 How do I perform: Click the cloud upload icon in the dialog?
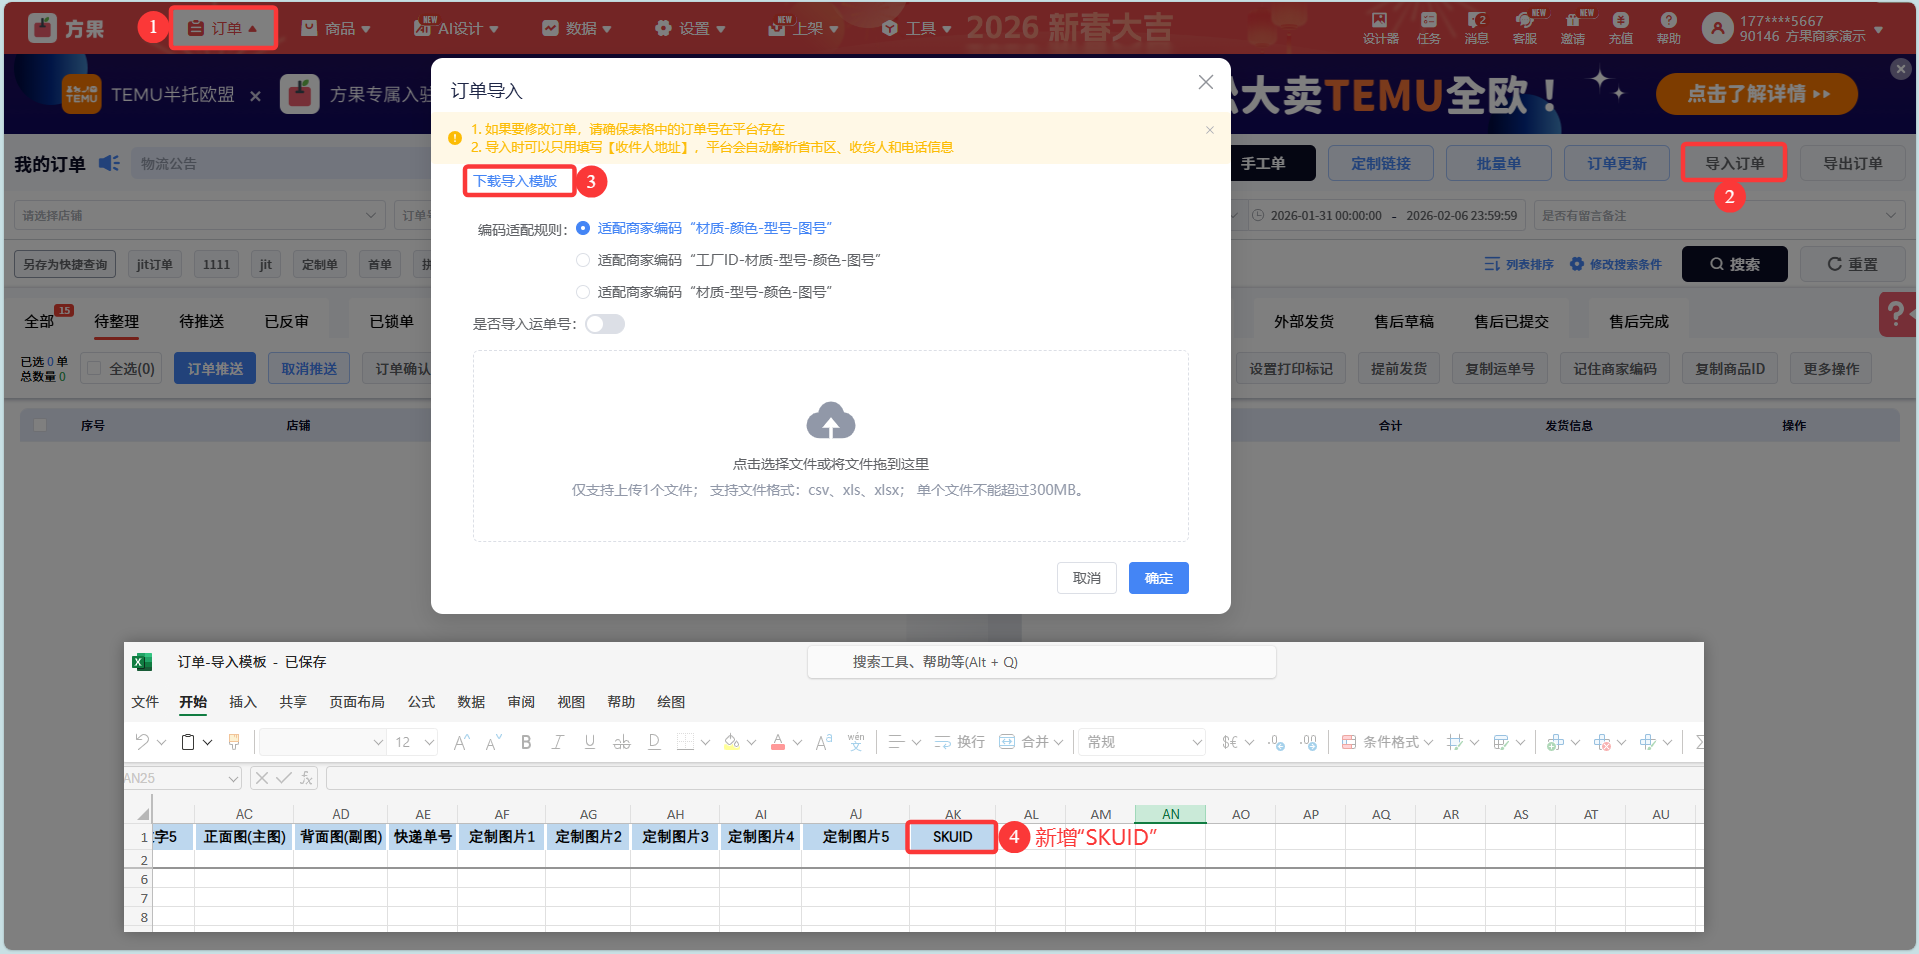(830, 421)
